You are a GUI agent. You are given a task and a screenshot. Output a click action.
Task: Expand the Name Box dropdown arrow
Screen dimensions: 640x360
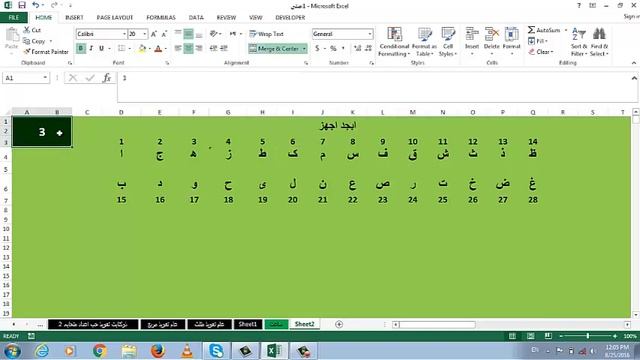[45, 78]
